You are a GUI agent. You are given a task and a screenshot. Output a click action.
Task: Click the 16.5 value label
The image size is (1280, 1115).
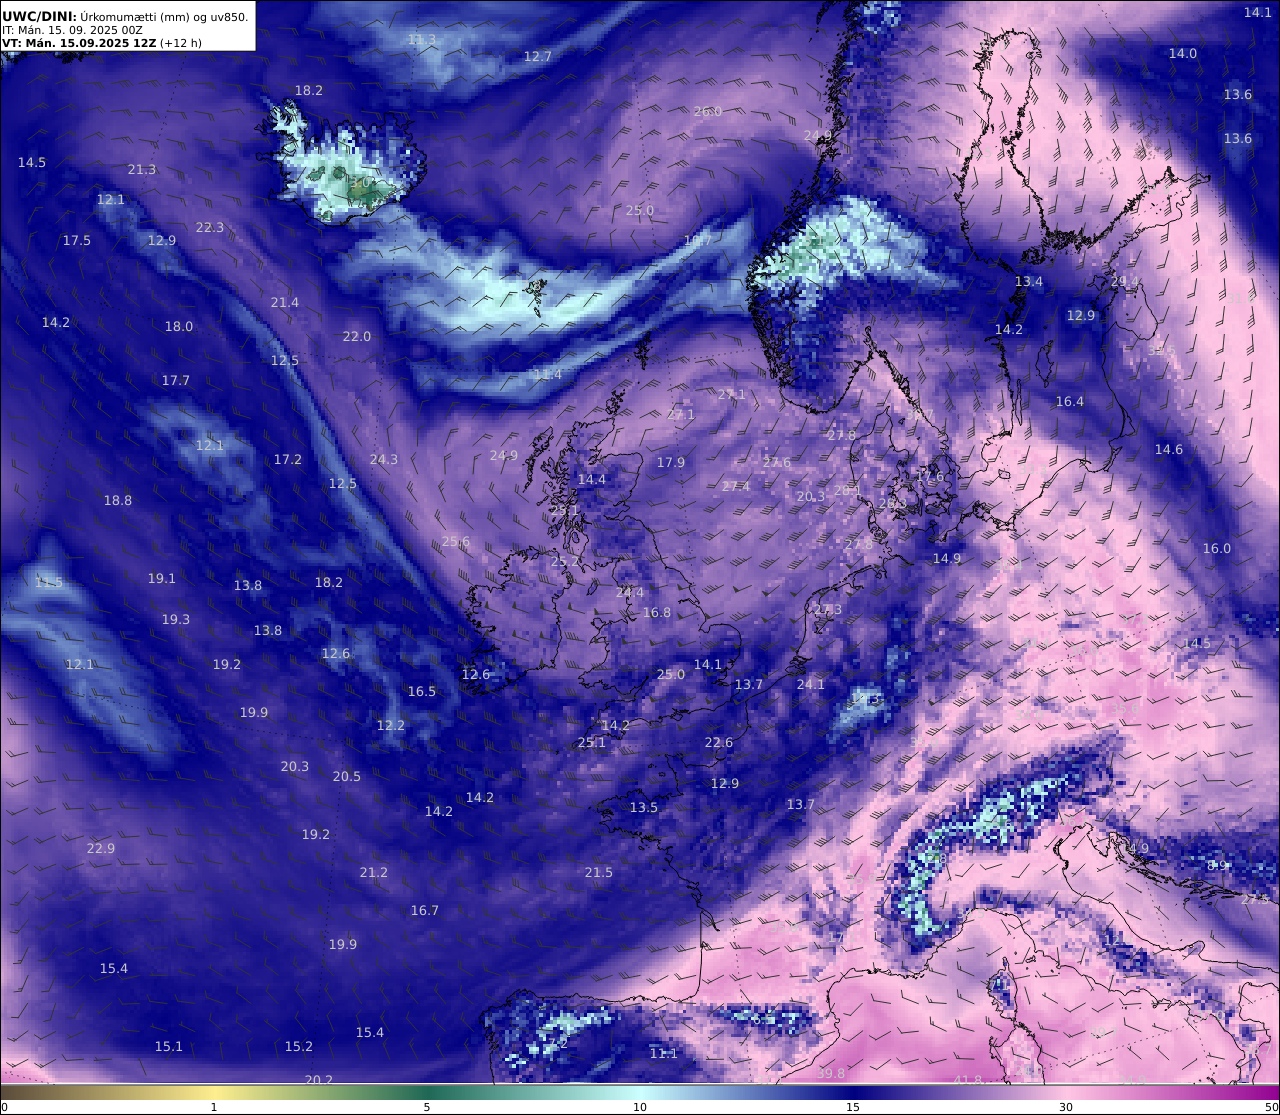[422, 692]
